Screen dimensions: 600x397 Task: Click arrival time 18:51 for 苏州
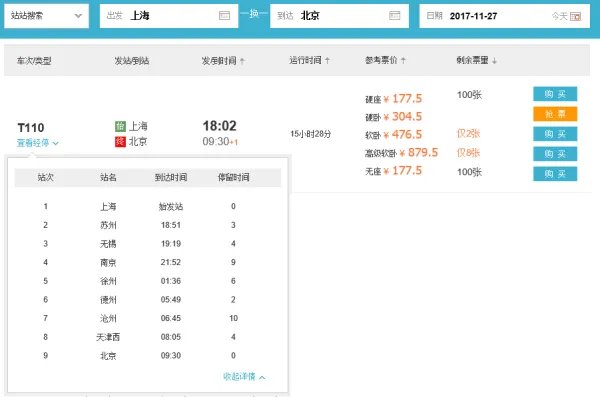coord(171,225)
